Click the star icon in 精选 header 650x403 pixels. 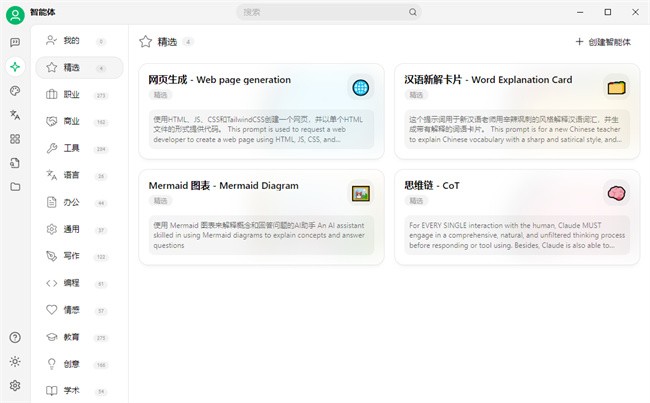146,41
